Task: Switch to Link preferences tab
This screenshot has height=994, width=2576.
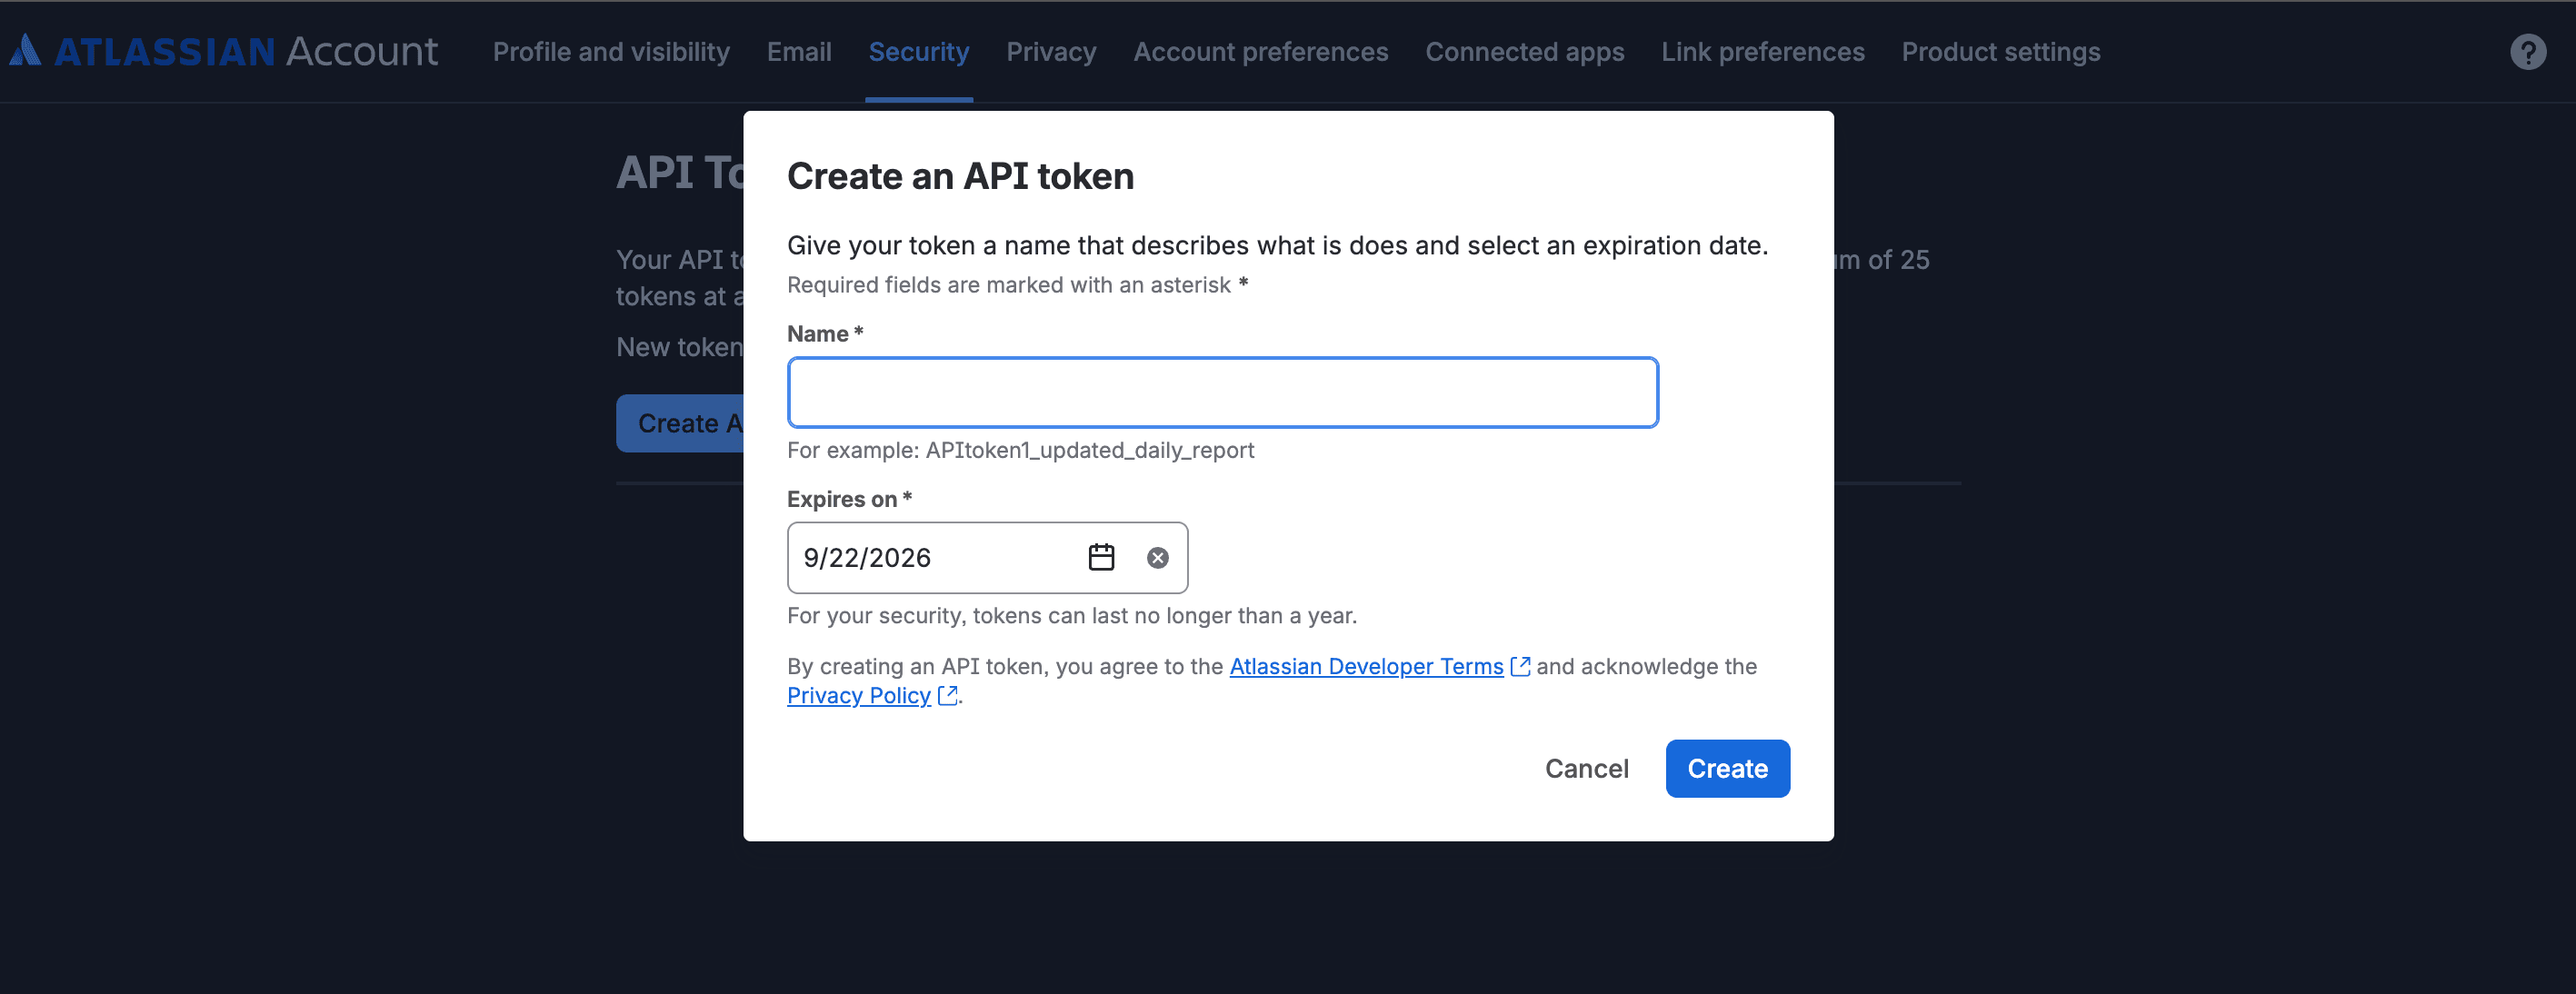Action: [1762, 52]
